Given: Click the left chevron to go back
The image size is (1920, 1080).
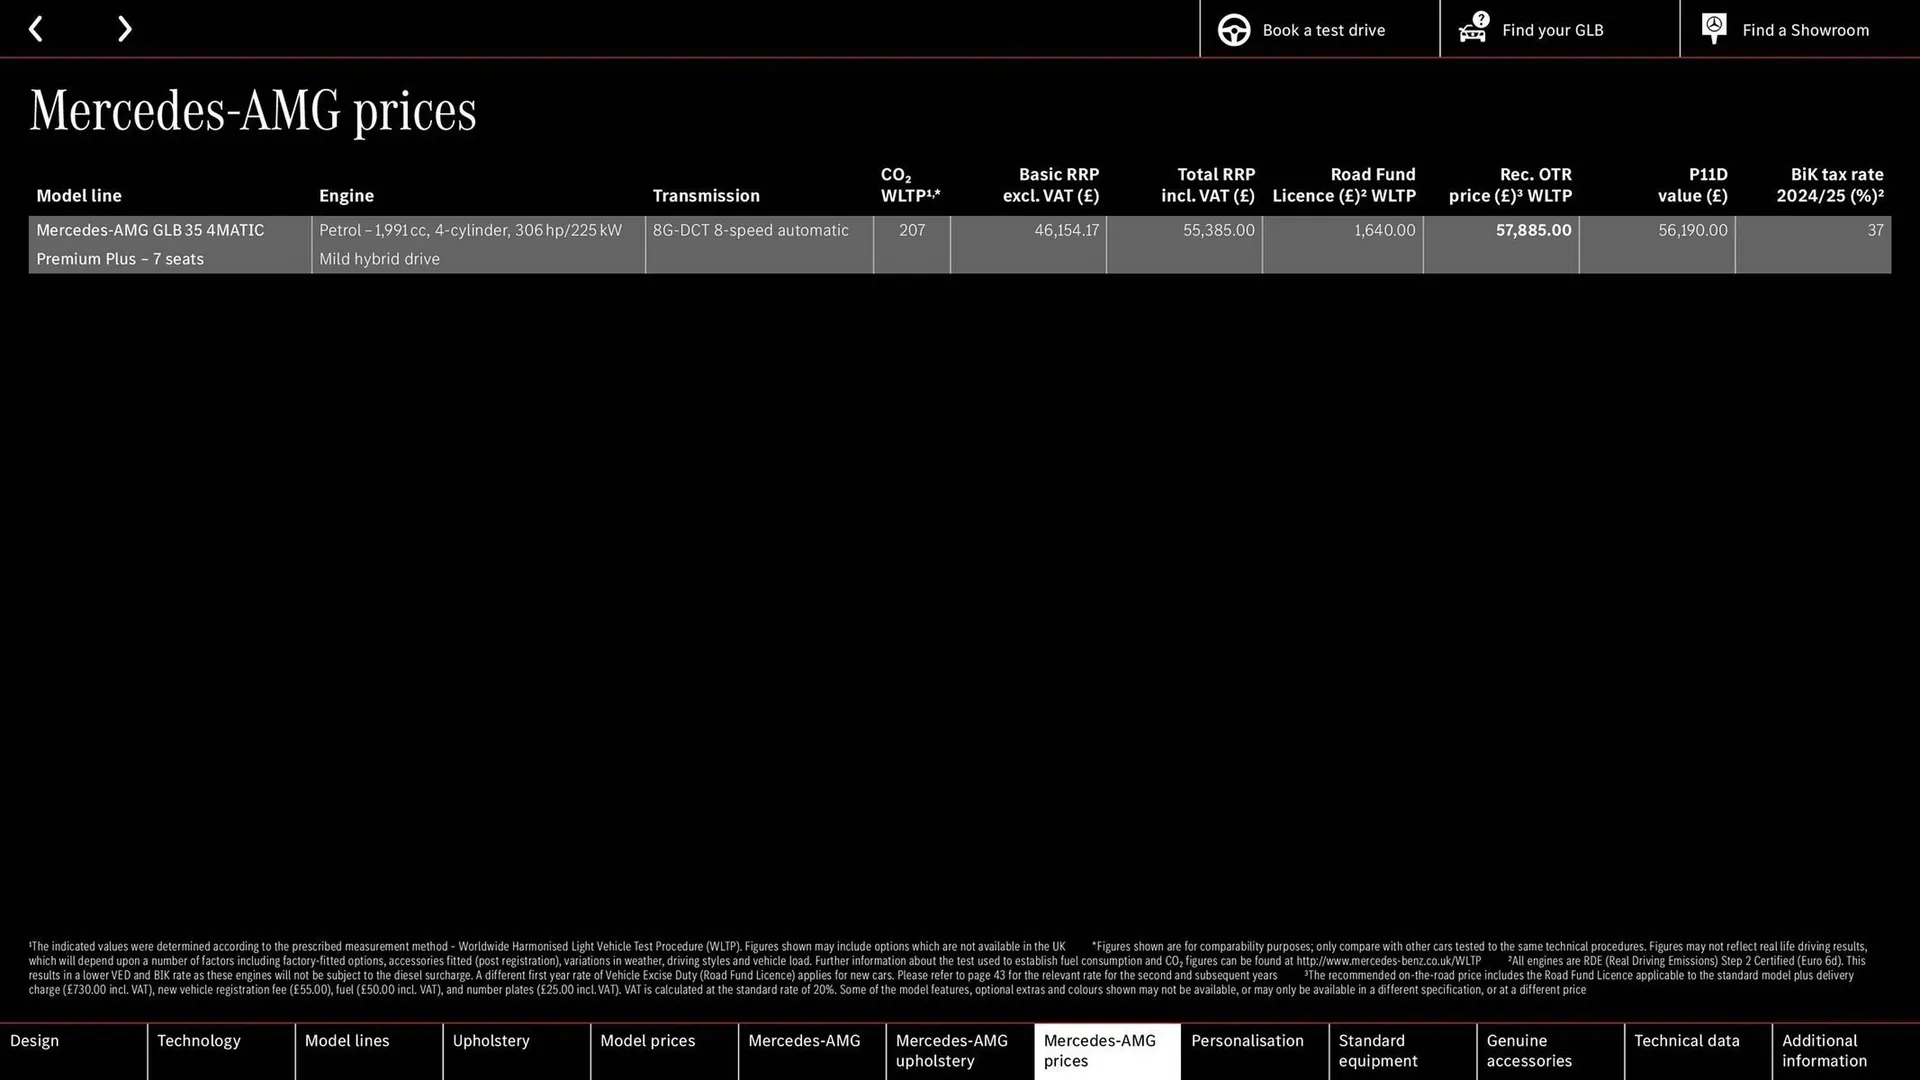Looking at the screenshot, I should (36, 28).
